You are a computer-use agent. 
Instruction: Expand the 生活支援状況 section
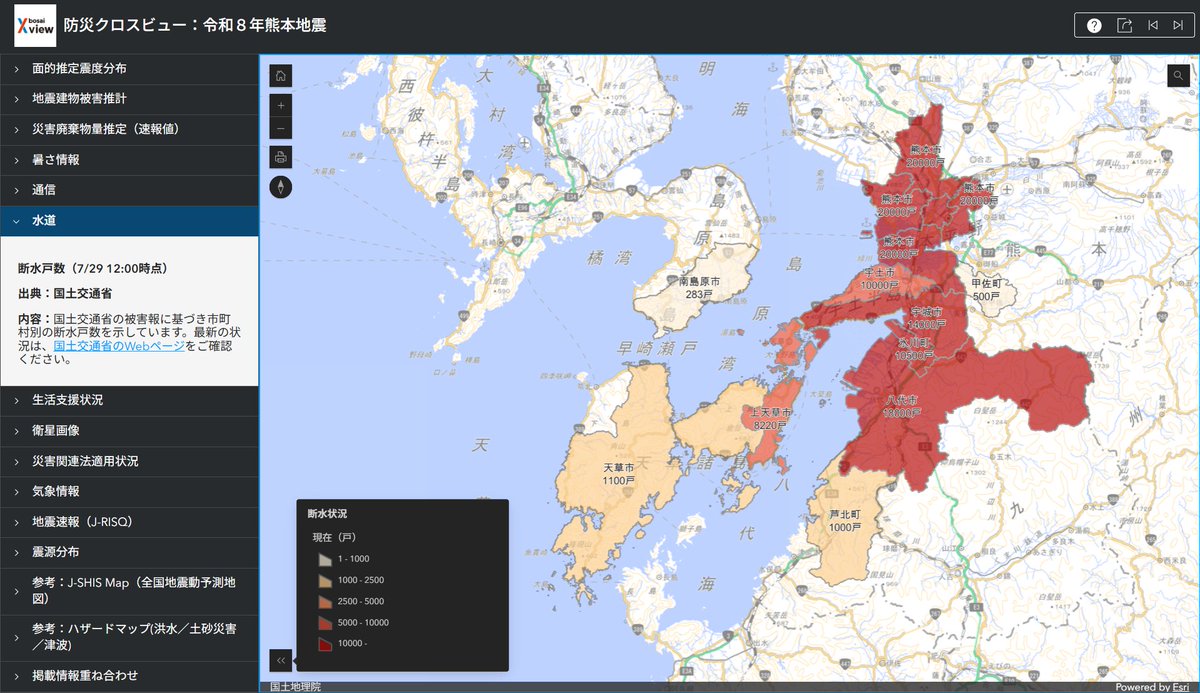[x=129, y=400]
